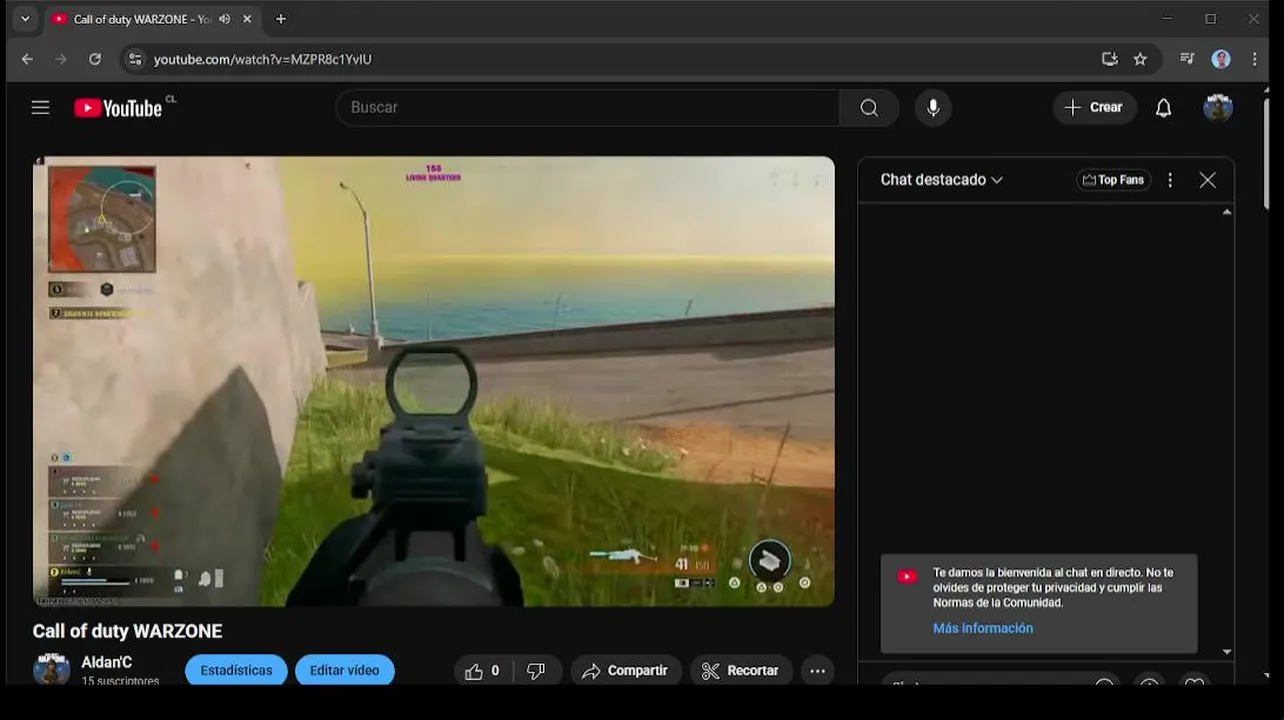
Task: Open the Crear menu
Action: (1094, 107)
